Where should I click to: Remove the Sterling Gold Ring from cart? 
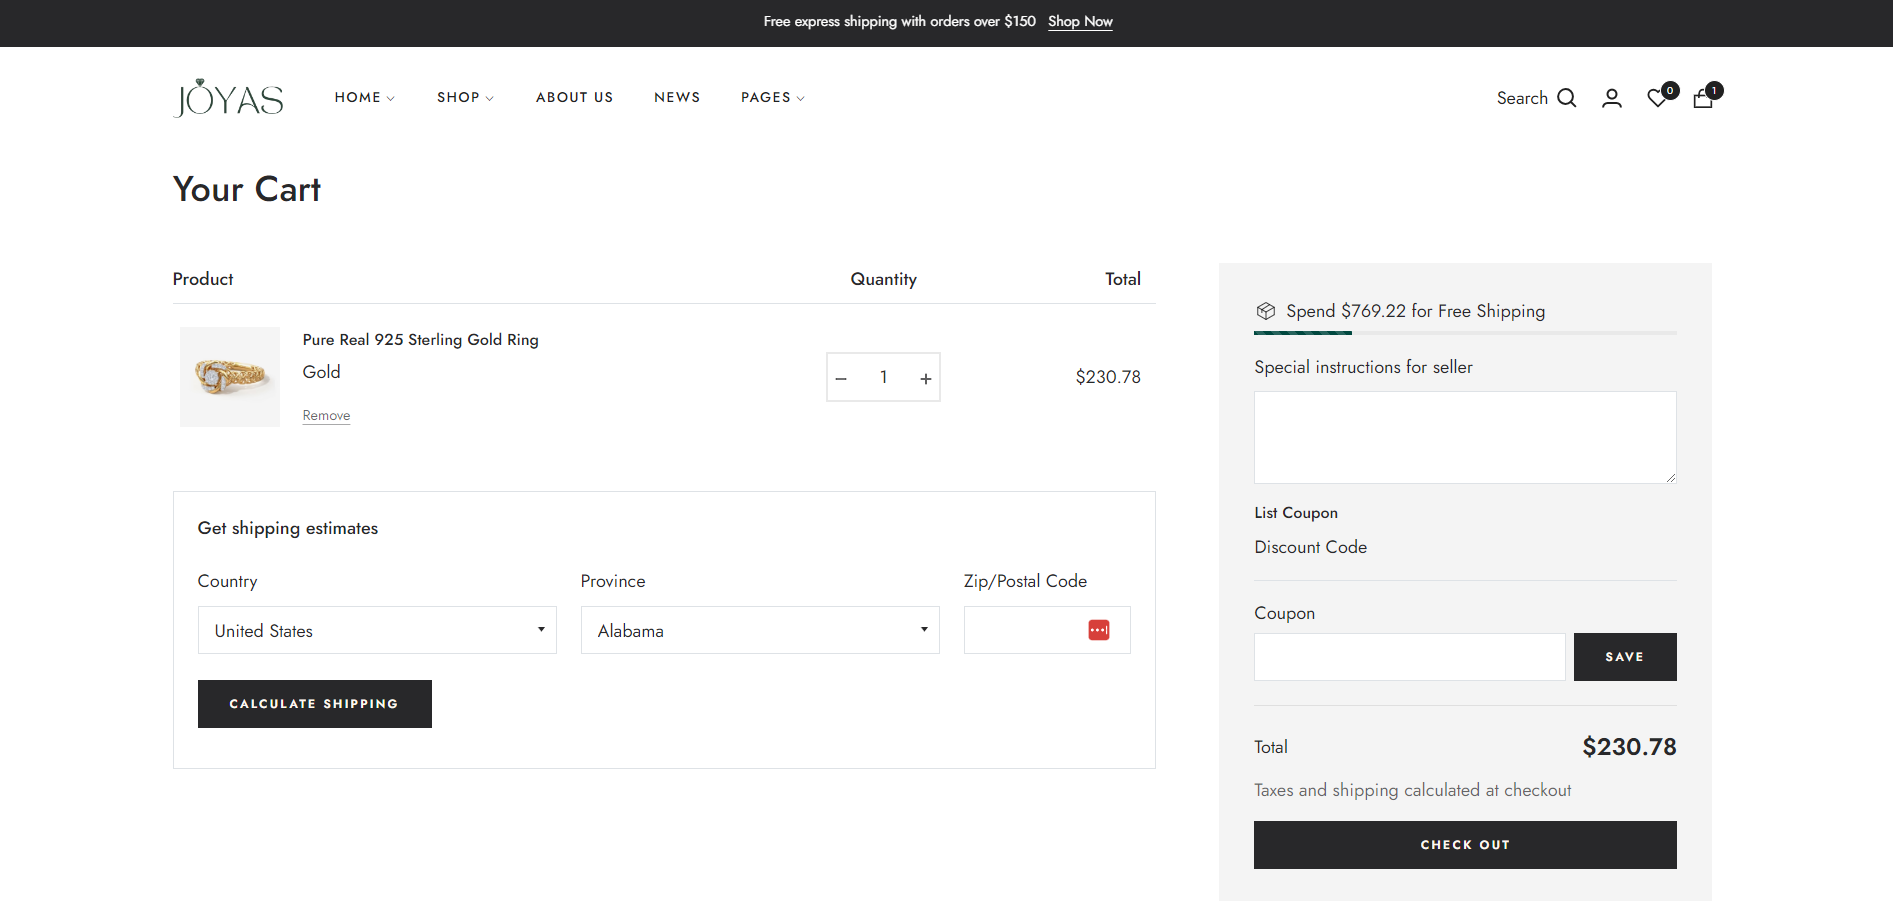coord(326,415)
